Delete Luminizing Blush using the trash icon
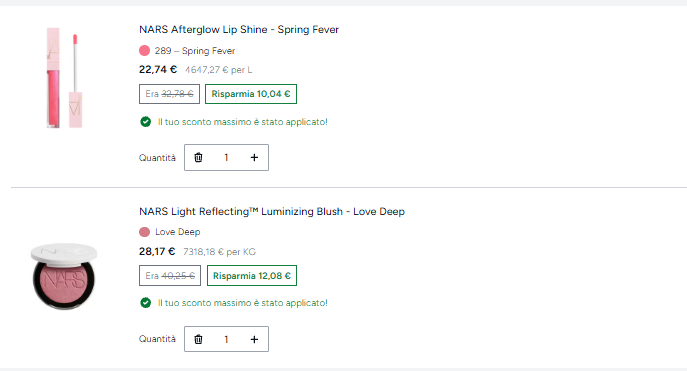 (198, 339)
